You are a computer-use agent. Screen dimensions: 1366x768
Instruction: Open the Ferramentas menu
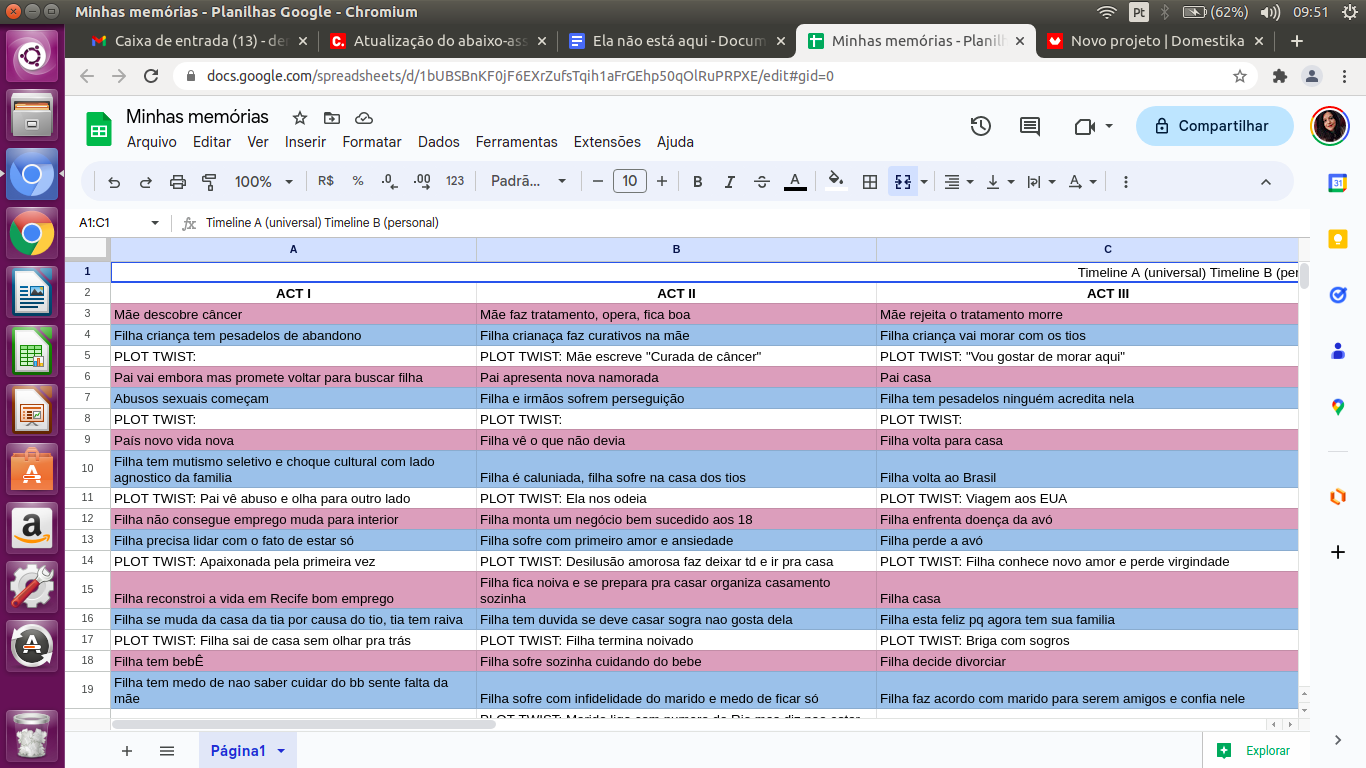pos(516,142)
